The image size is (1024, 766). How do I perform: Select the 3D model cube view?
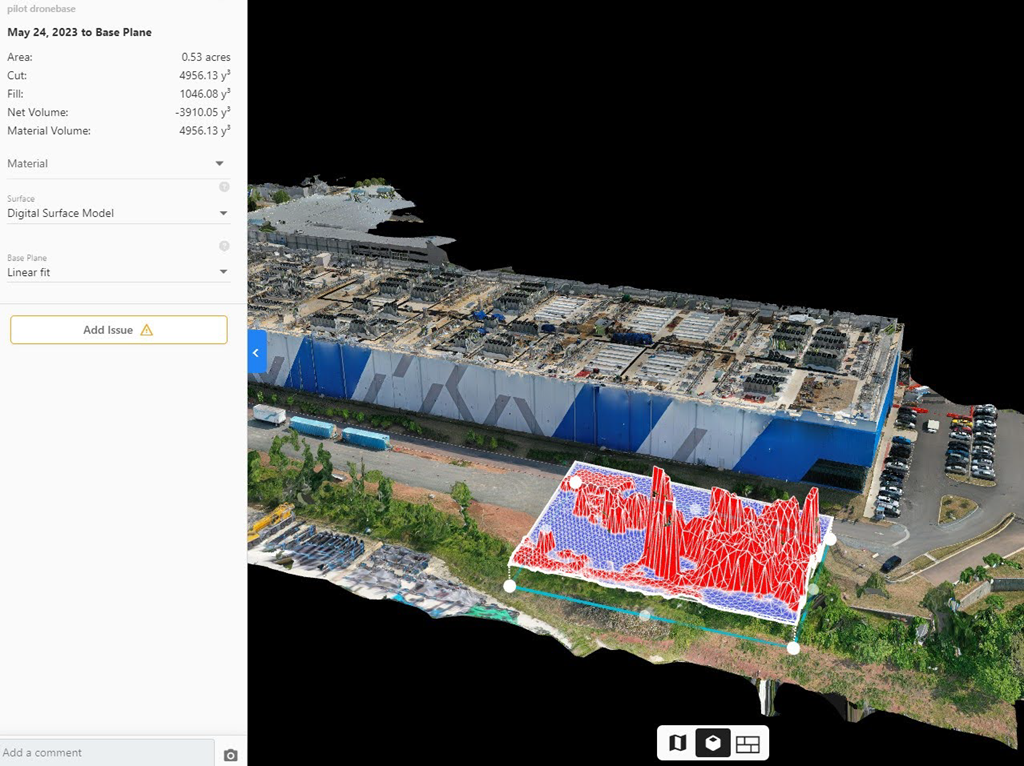712,743
